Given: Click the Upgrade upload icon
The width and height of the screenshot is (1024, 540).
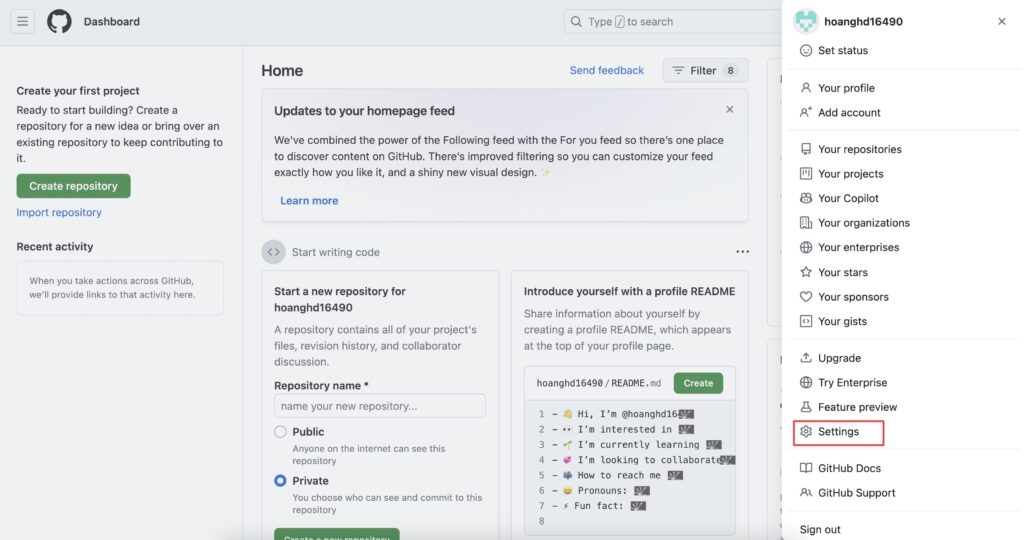Looking at the screenshot, I should pyautogui.click(x=806, y=358).
